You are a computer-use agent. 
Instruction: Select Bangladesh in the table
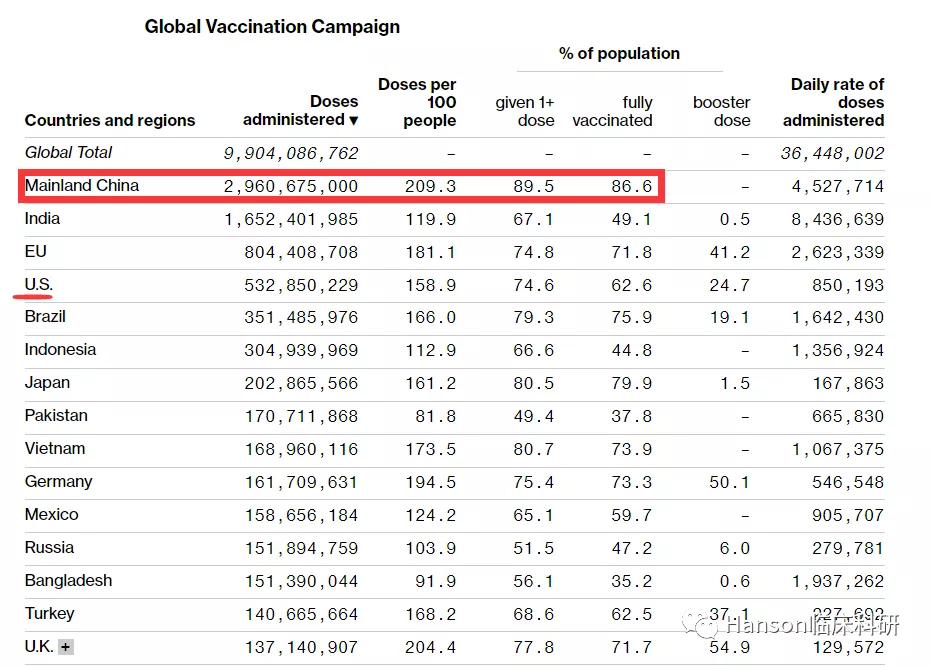68,581
